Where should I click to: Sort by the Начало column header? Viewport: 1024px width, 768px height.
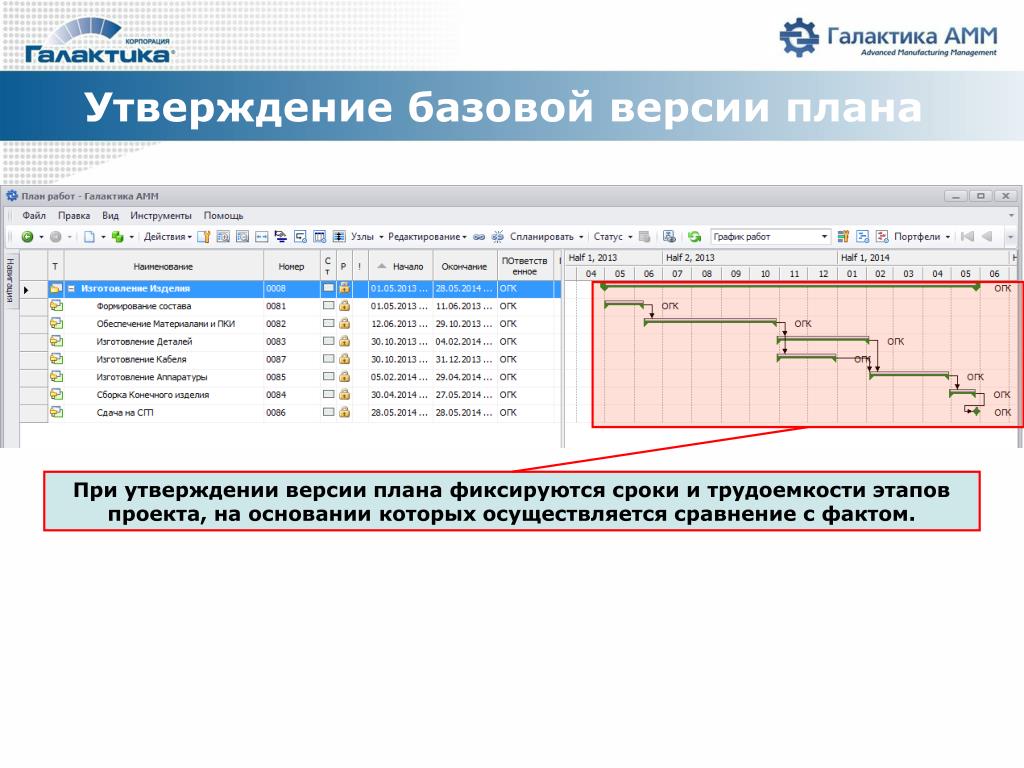400,266
